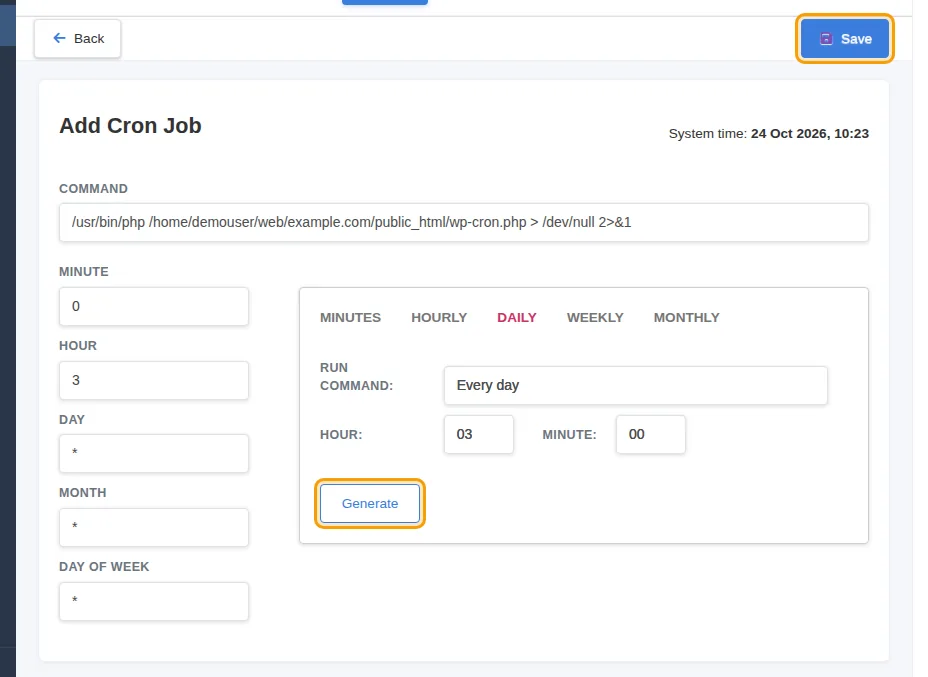Click the left arrow icon in Back
Image resolution: width=928 pixels, height=677 pixels.
pyautogui.click(x=59, y=38)
